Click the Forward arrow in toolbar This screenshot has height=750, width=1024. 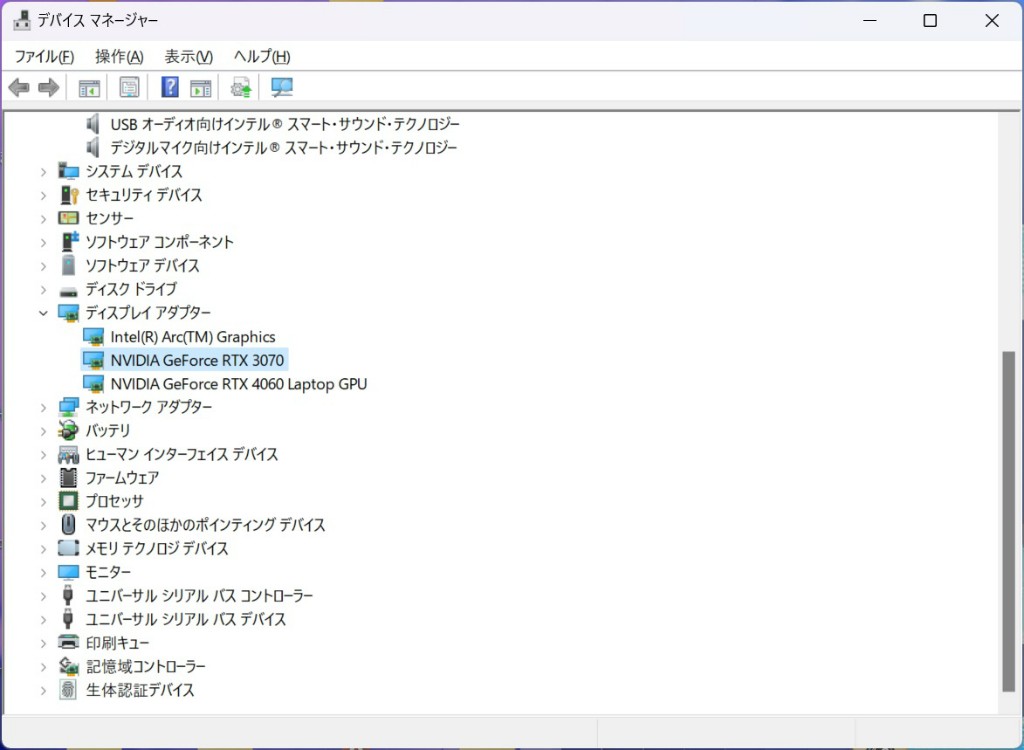coord(48,88)
